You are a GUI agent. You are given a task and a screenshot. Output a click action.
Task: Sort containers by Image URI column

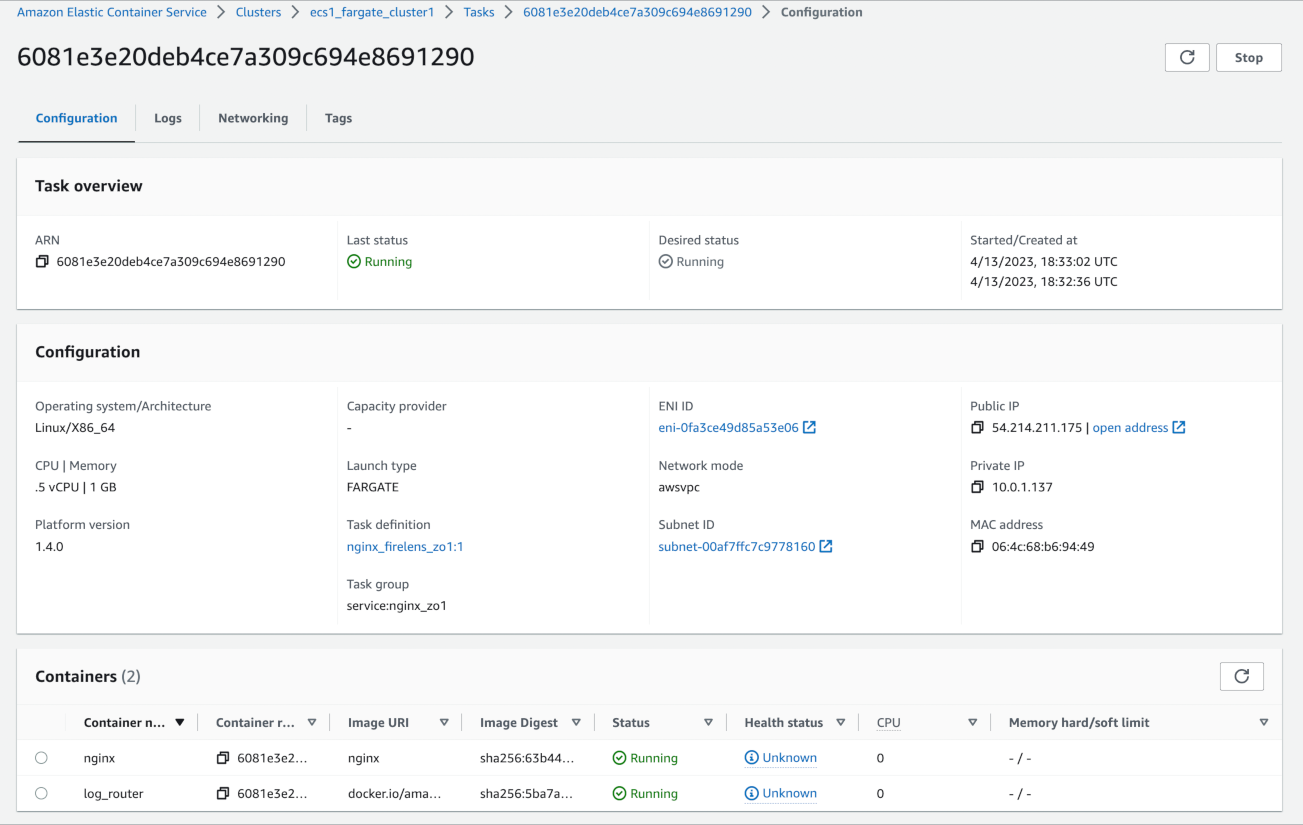coord(444,723)
